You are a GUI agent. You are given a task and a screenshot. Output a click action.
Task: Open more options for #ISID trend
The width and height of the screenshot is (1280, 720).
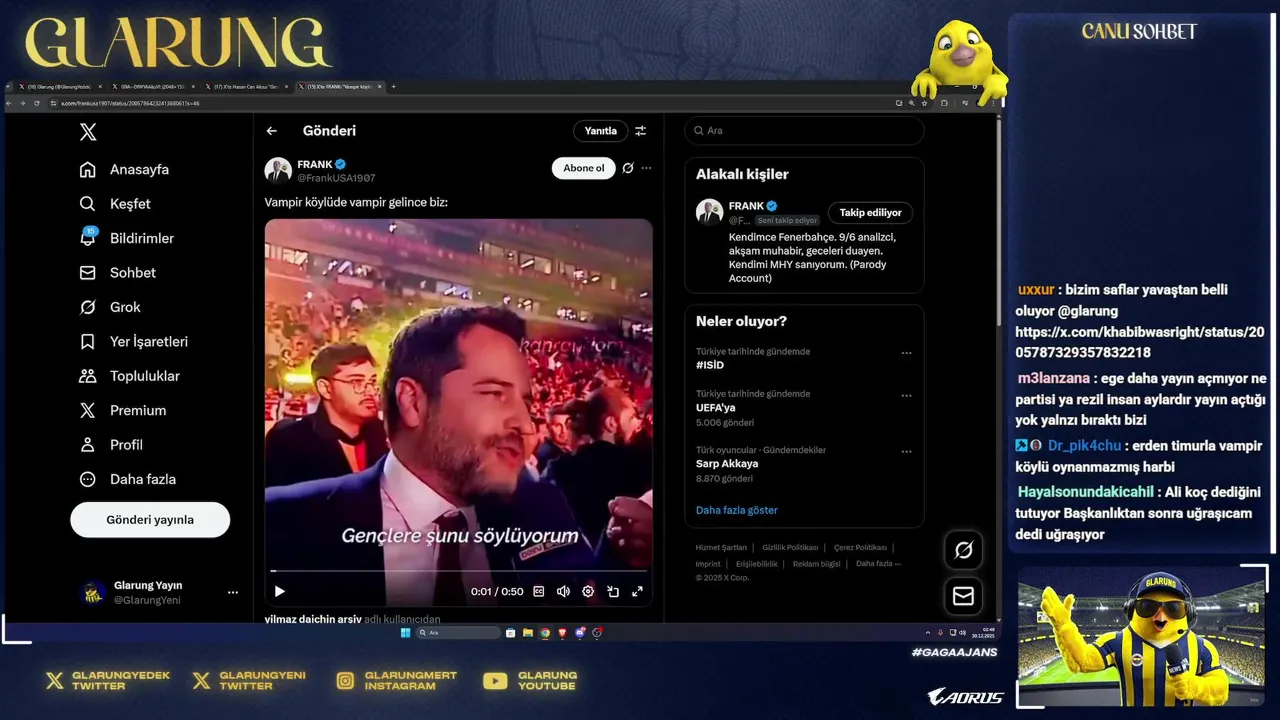(906, 353)
